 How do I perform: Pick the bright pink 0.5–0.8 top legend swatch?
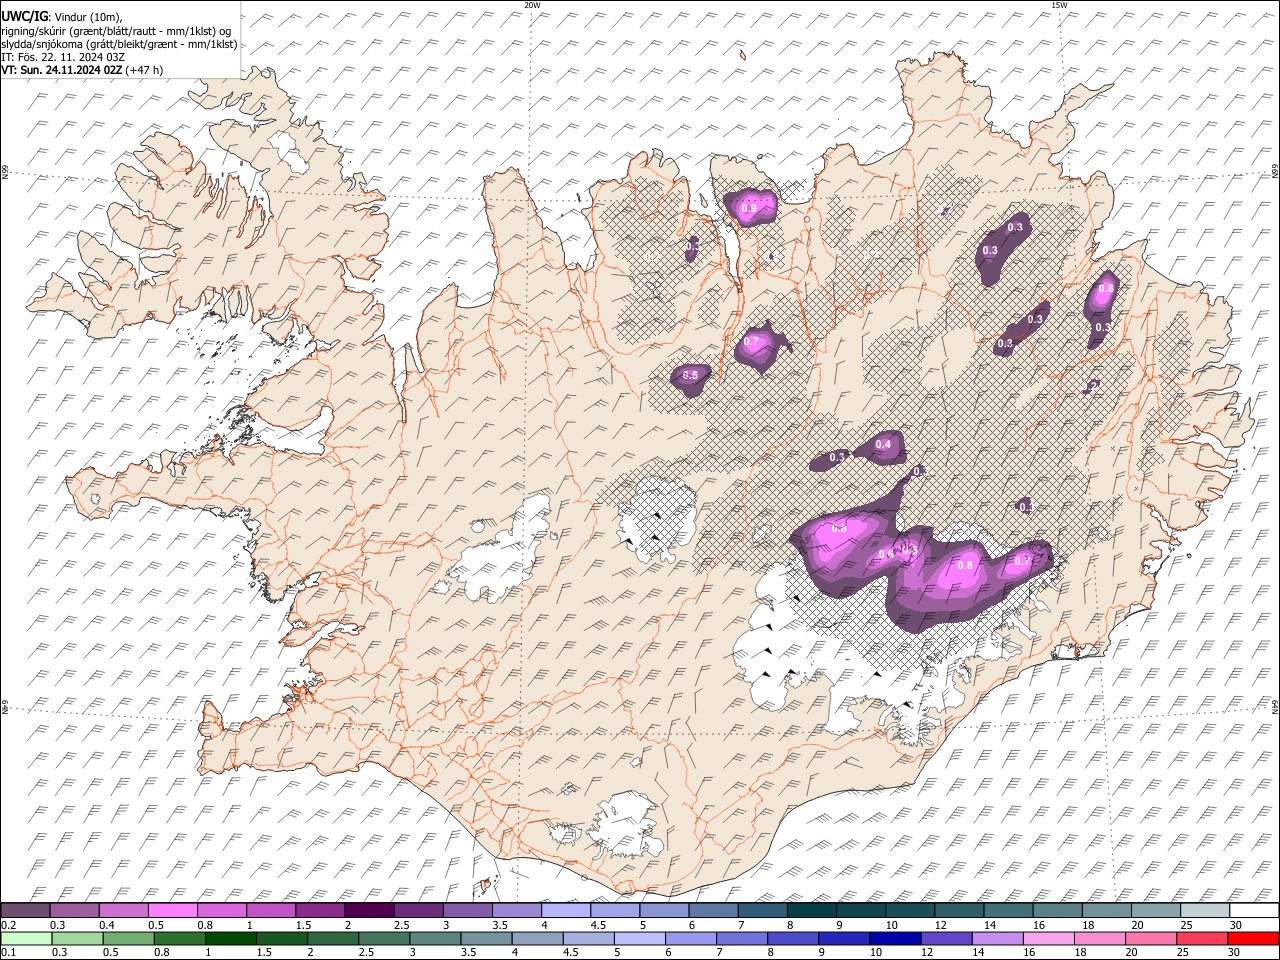[172, 910]
